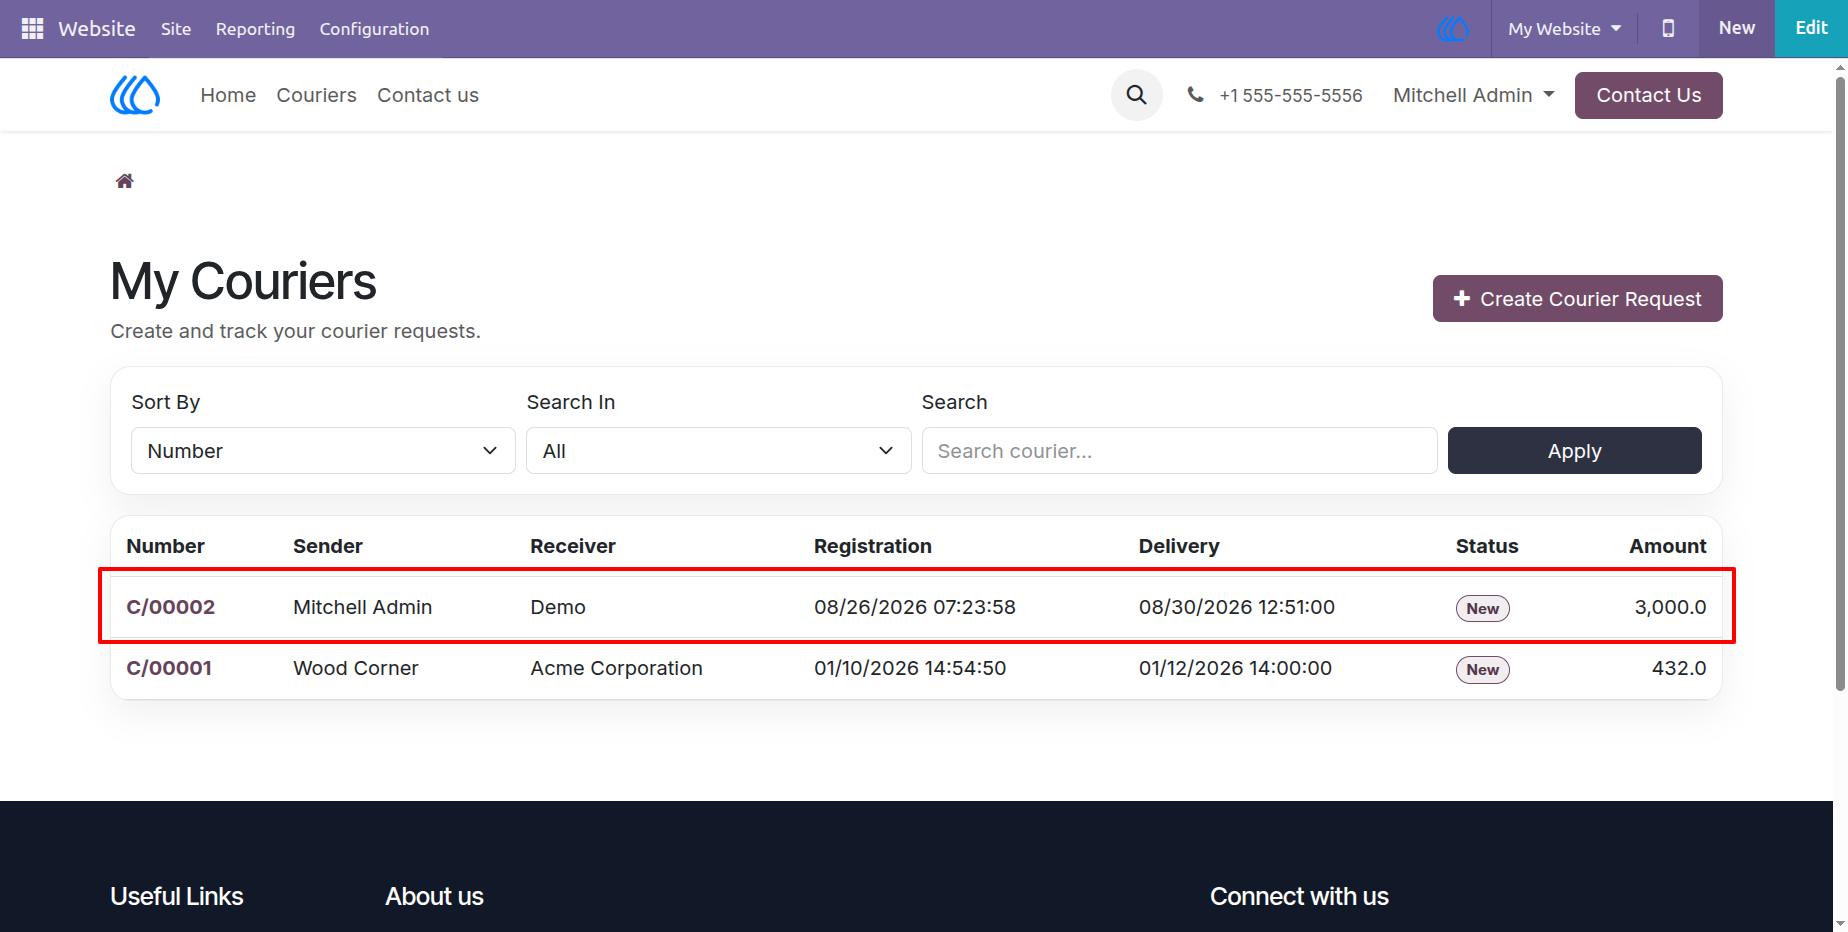The image size is (1848, 932).
Task: Open the Search In All dropdown
Action: point(718,451)
